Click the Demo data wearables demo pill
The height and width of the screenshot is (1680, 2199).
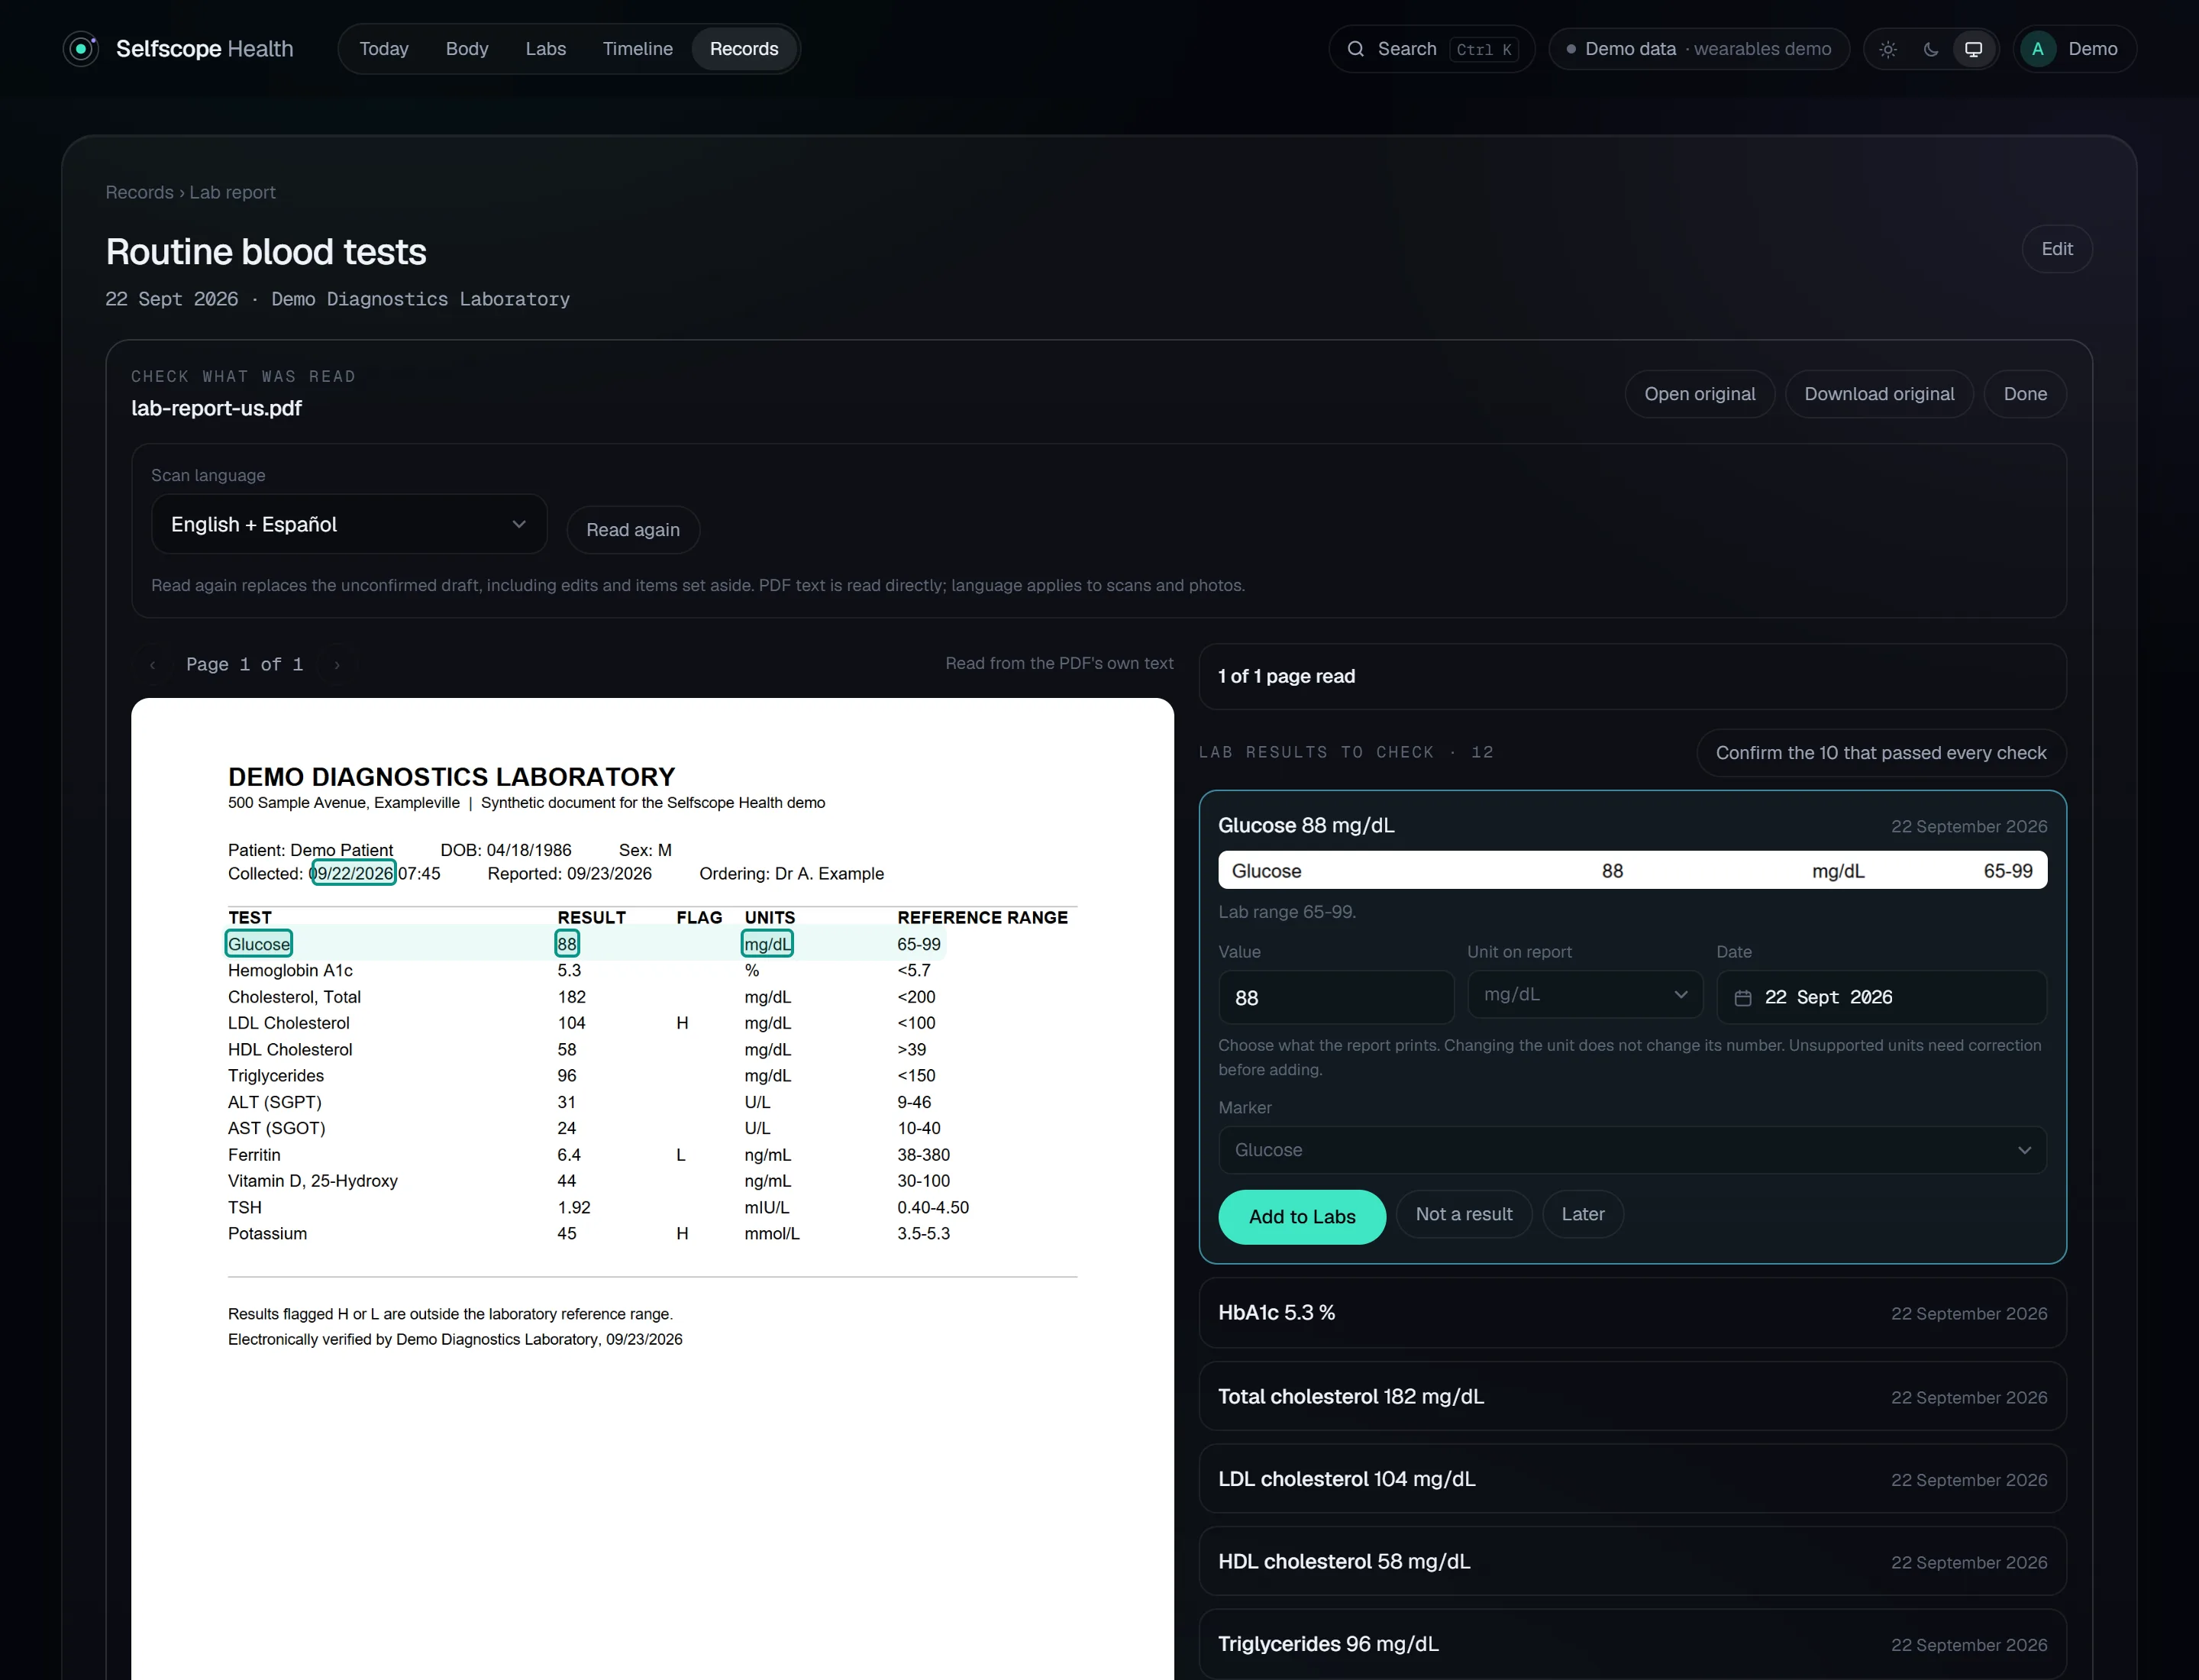pos(1698,49)
